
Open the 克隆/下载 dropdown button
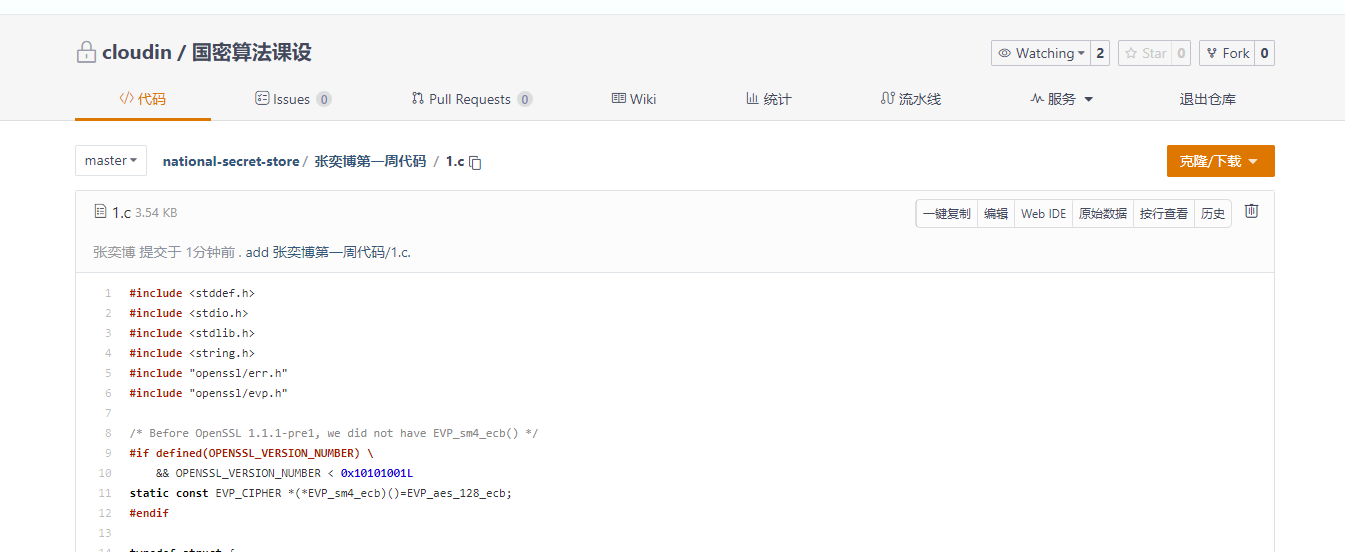[x=1220, y=161]
